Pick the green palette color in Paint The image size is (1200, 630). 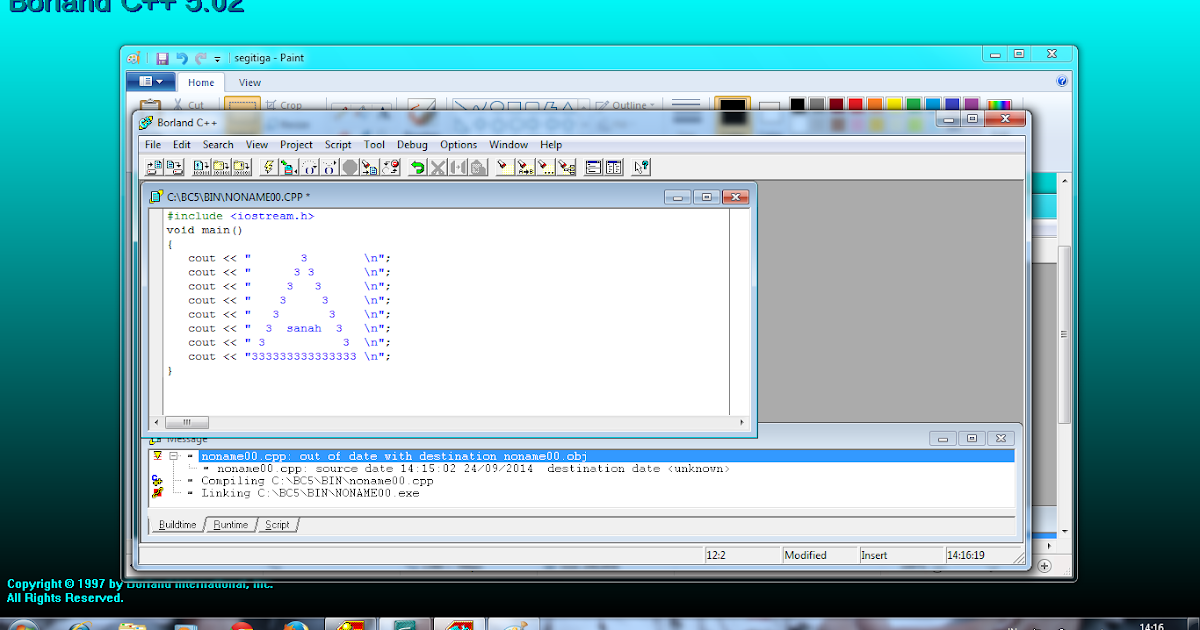pyautogui.click(x=913, y=105)
